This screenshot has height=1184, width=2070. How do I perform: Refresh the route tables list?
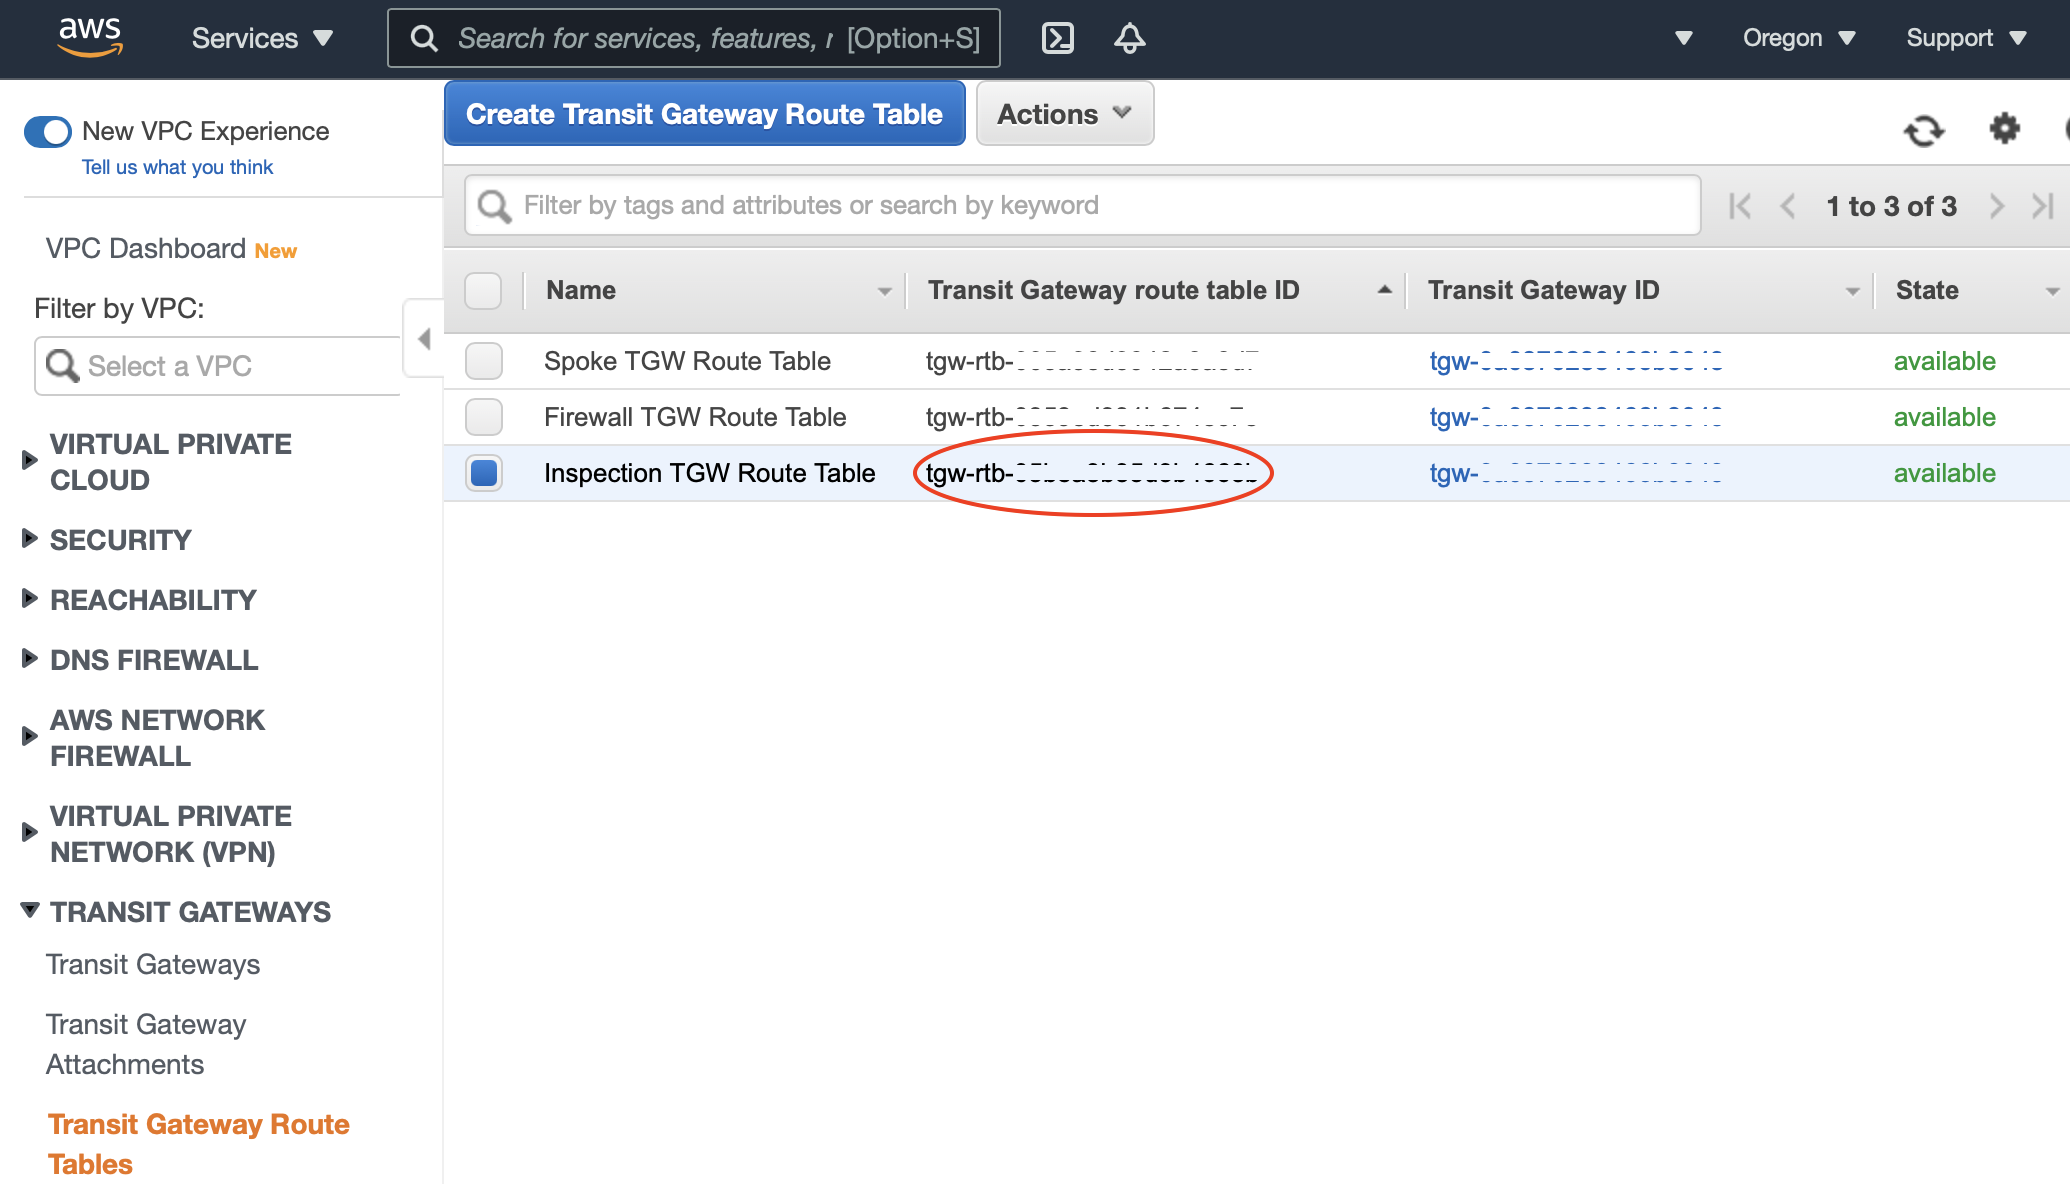pos(1923,130)
